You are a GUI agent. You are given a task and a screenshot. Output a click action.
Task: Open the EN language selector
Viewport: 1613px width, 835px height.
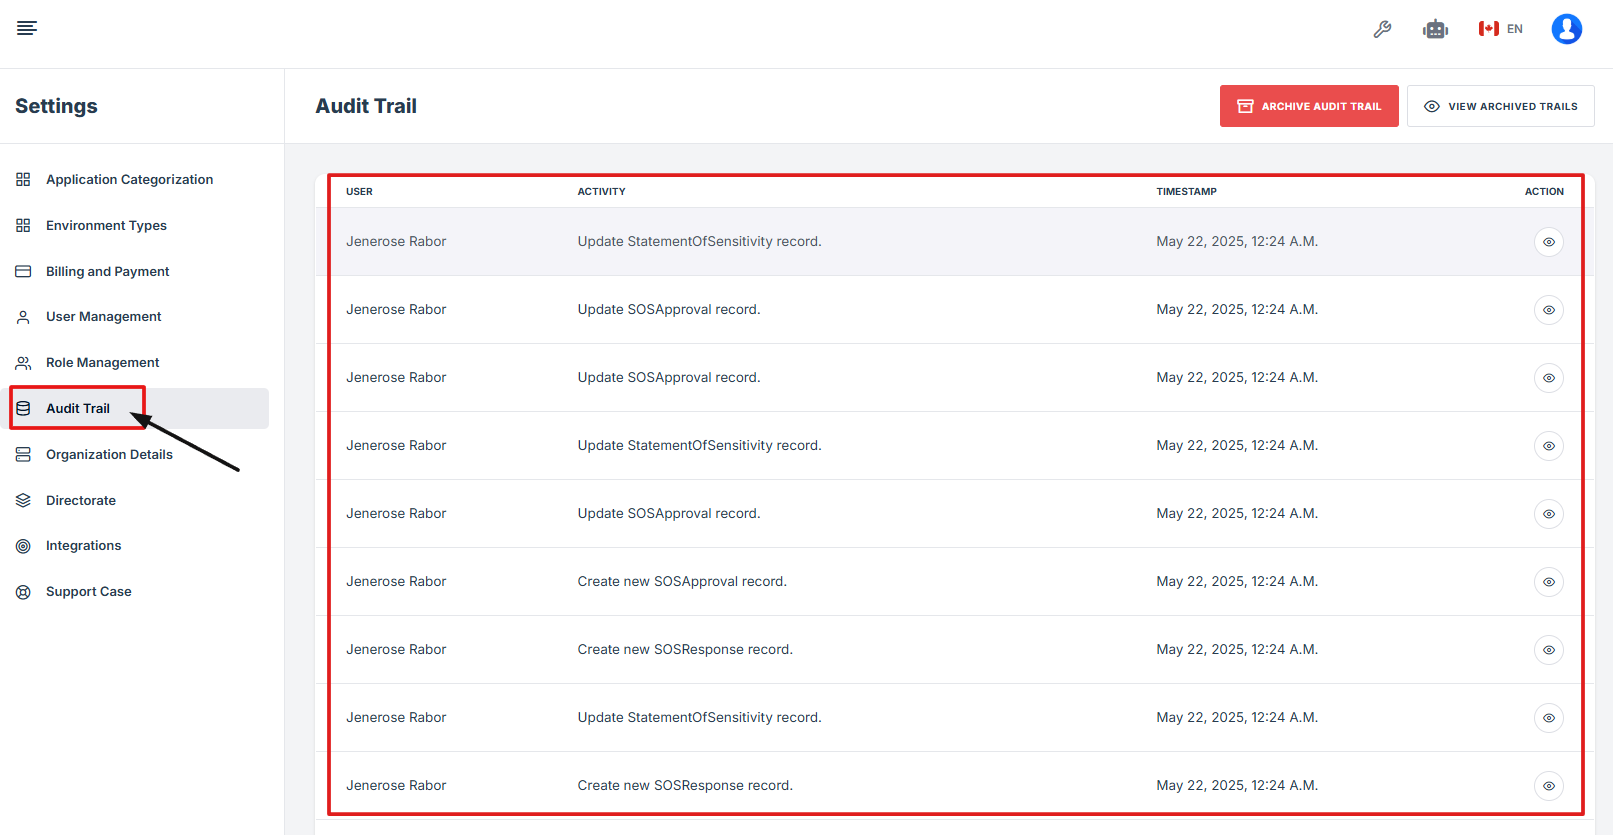1501,29
